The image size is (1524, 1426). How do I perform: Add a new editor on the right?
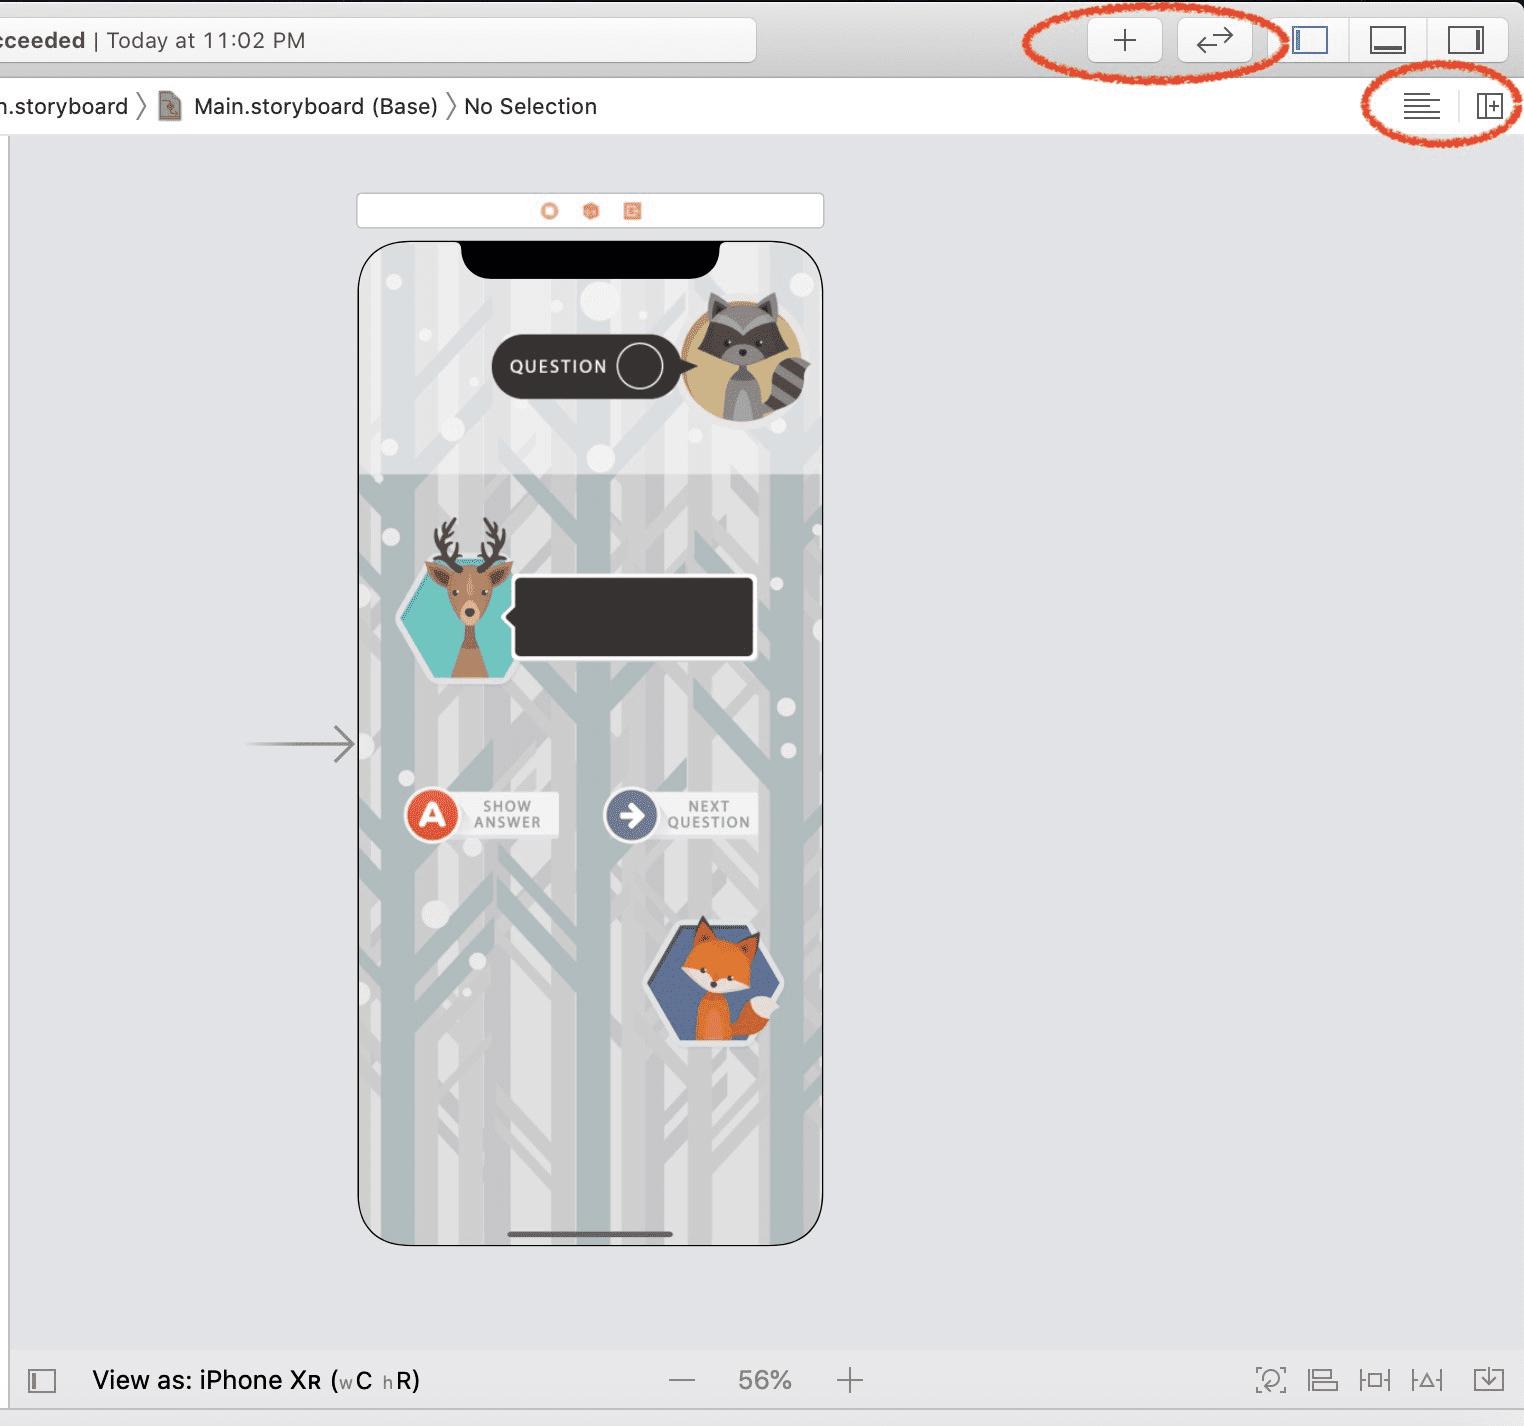pos(1490,106)
